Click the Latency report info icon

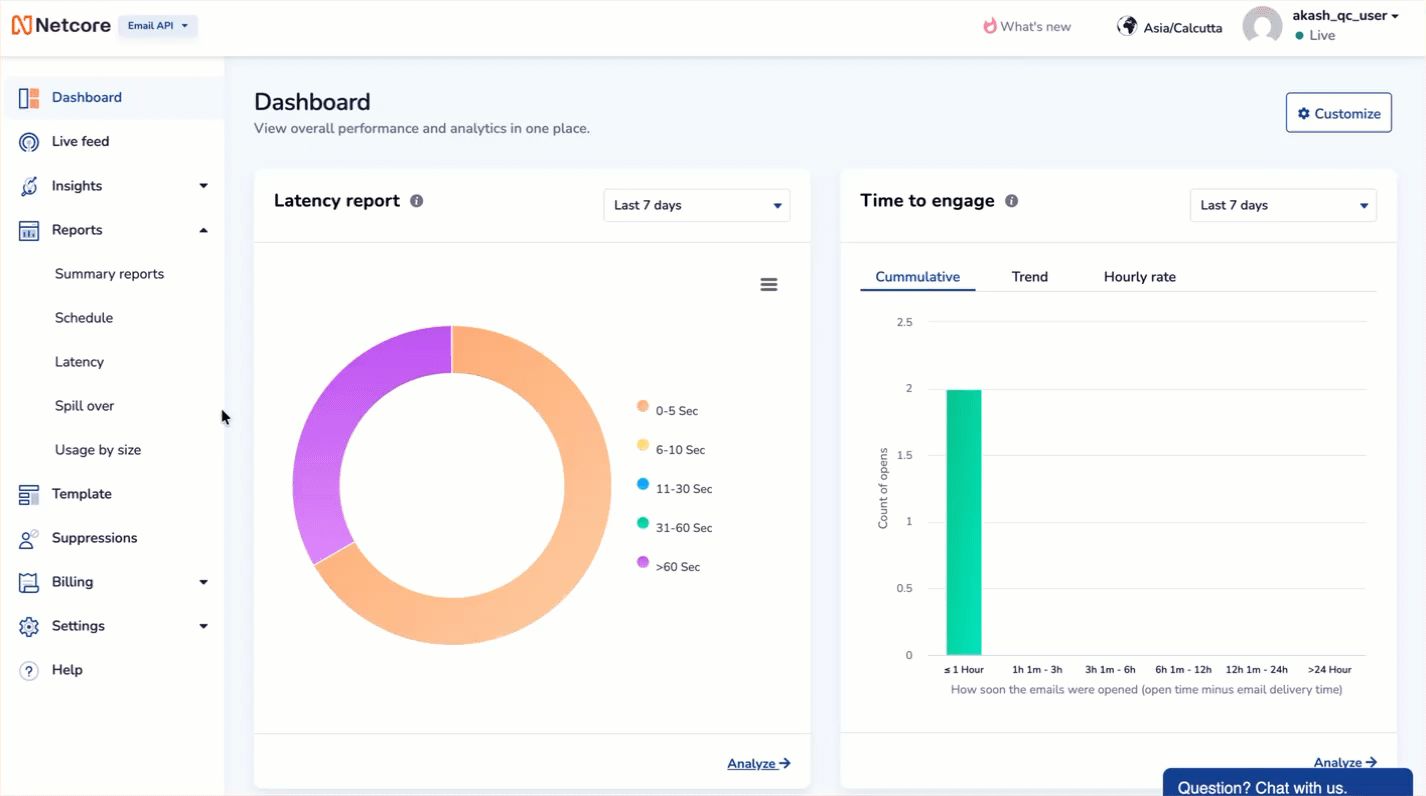[417, 201]
